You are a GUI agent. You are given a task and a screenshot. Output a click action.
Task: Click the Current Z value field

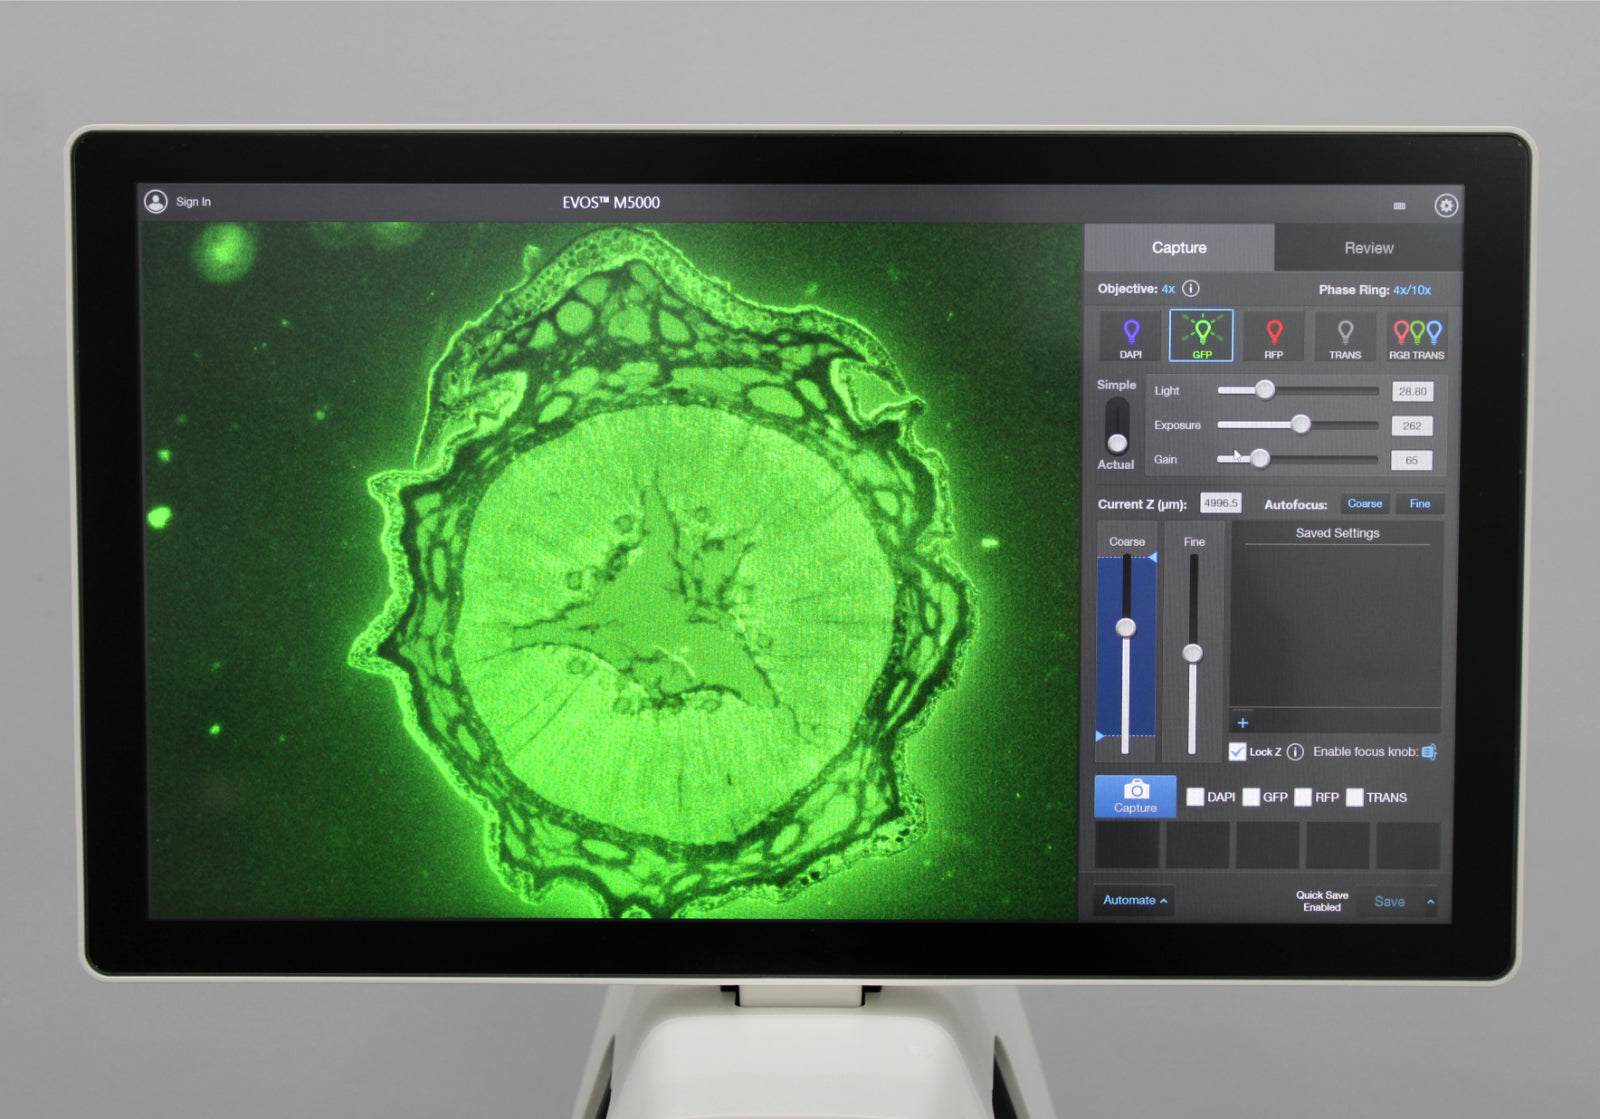[1220, 503]
